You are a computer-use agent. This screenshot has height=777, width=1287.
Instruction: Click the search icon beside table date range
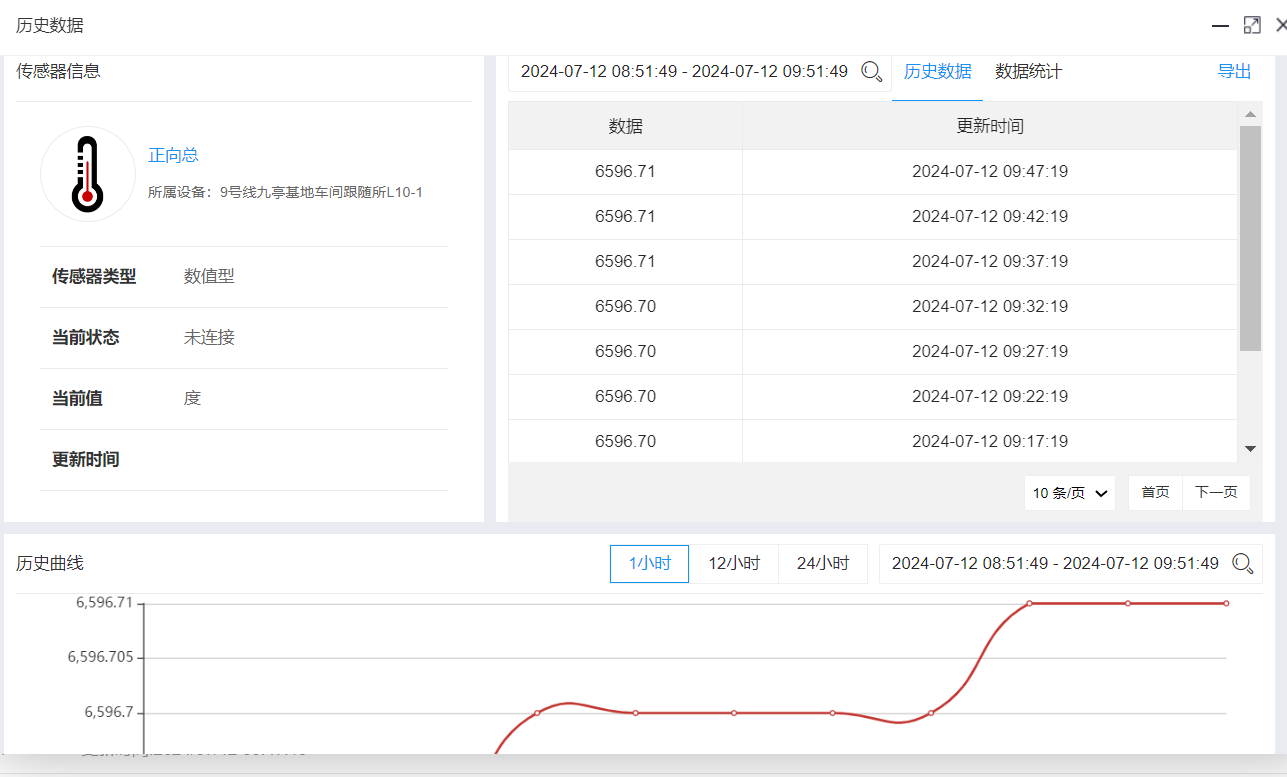(x=872, y=72)
